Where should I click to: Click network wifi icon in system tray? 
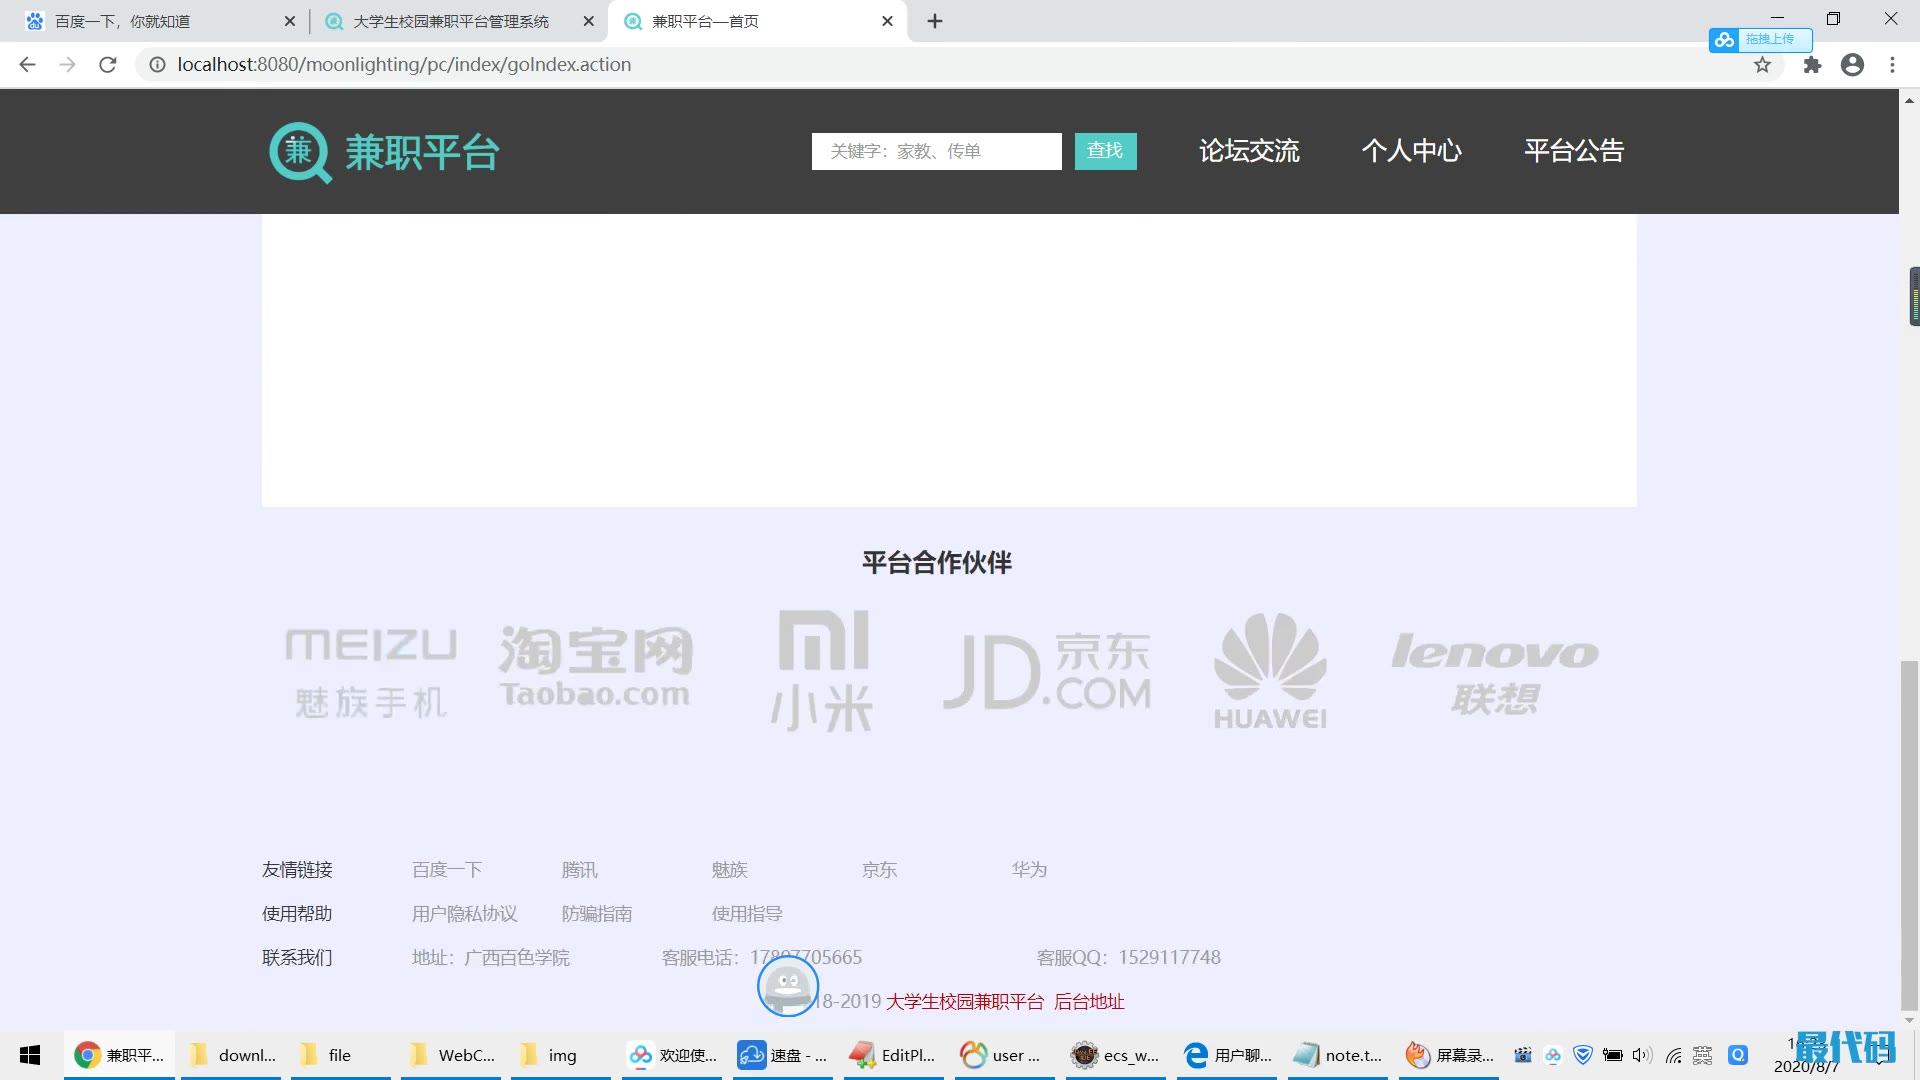click(1673, 1055)
